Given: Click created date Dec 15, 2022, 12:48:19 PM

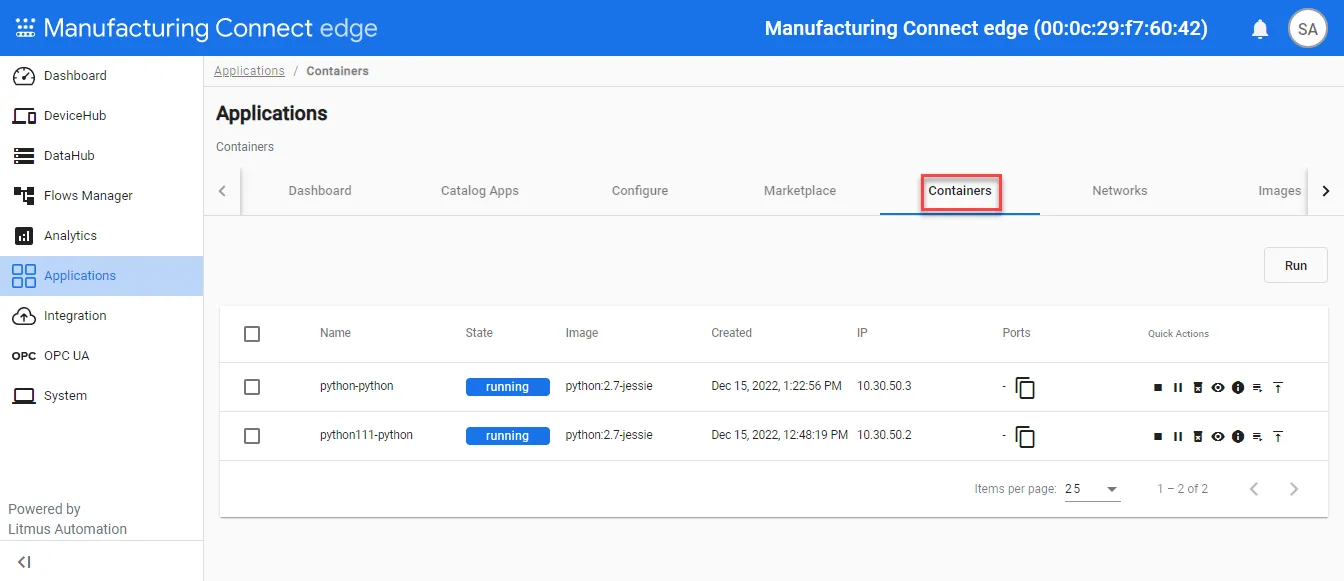Looking at the screenshot, I should tap(779, 435).
